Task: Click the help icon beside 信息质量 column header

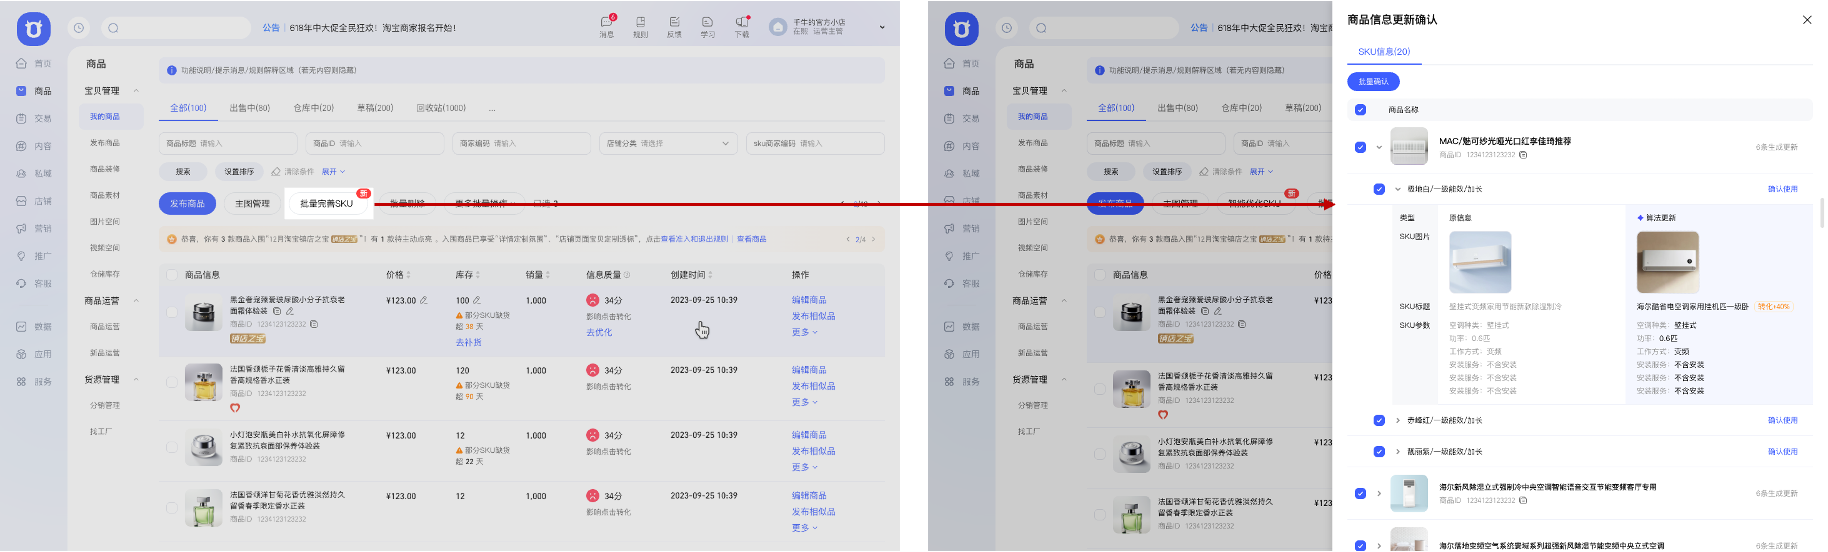Action: click(629, 275)
